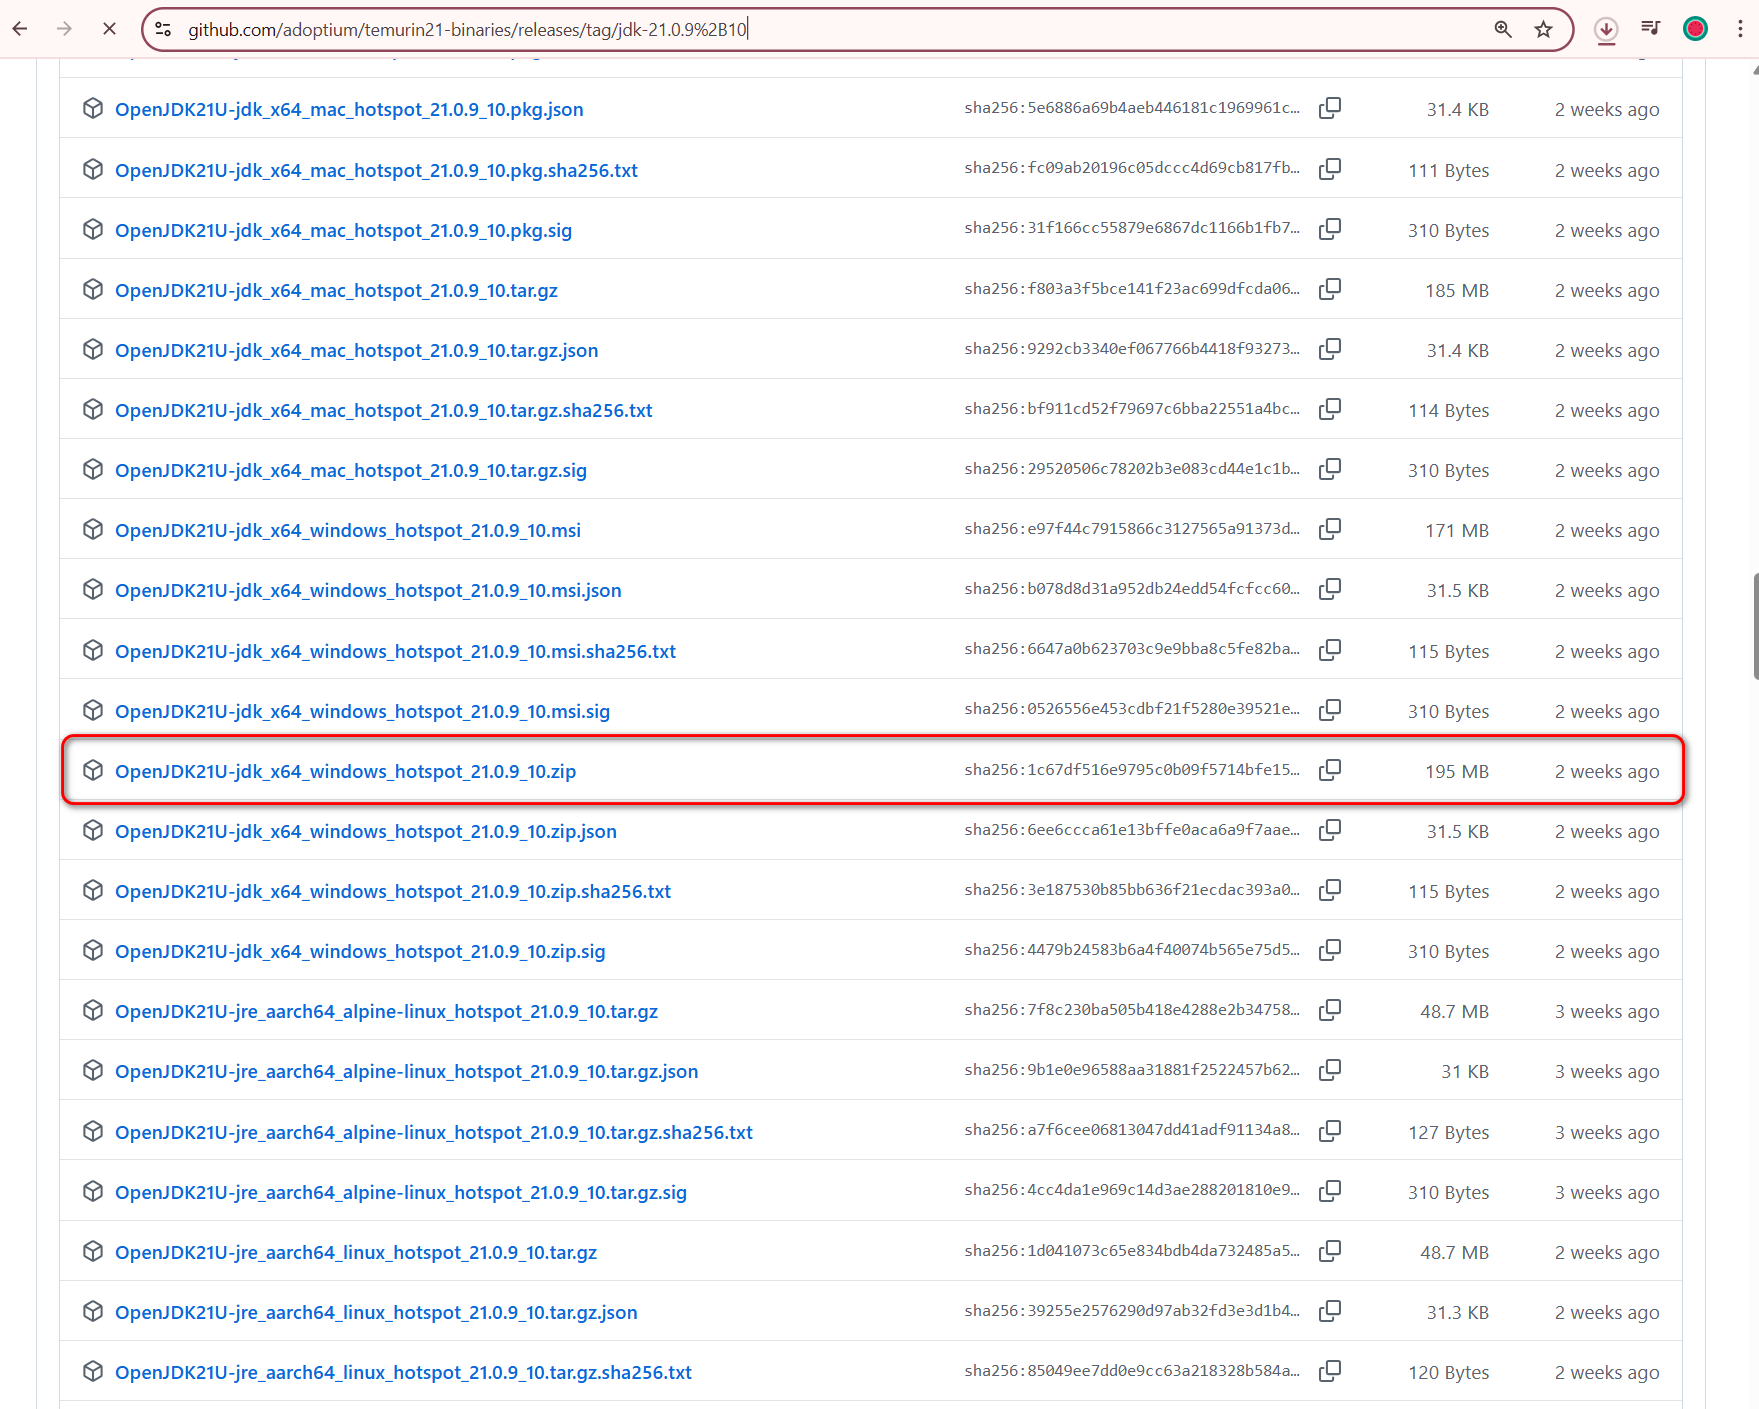
Task: Copy sha256 for x64_windows zip.sig
Action: click(x=1330, y=950)
